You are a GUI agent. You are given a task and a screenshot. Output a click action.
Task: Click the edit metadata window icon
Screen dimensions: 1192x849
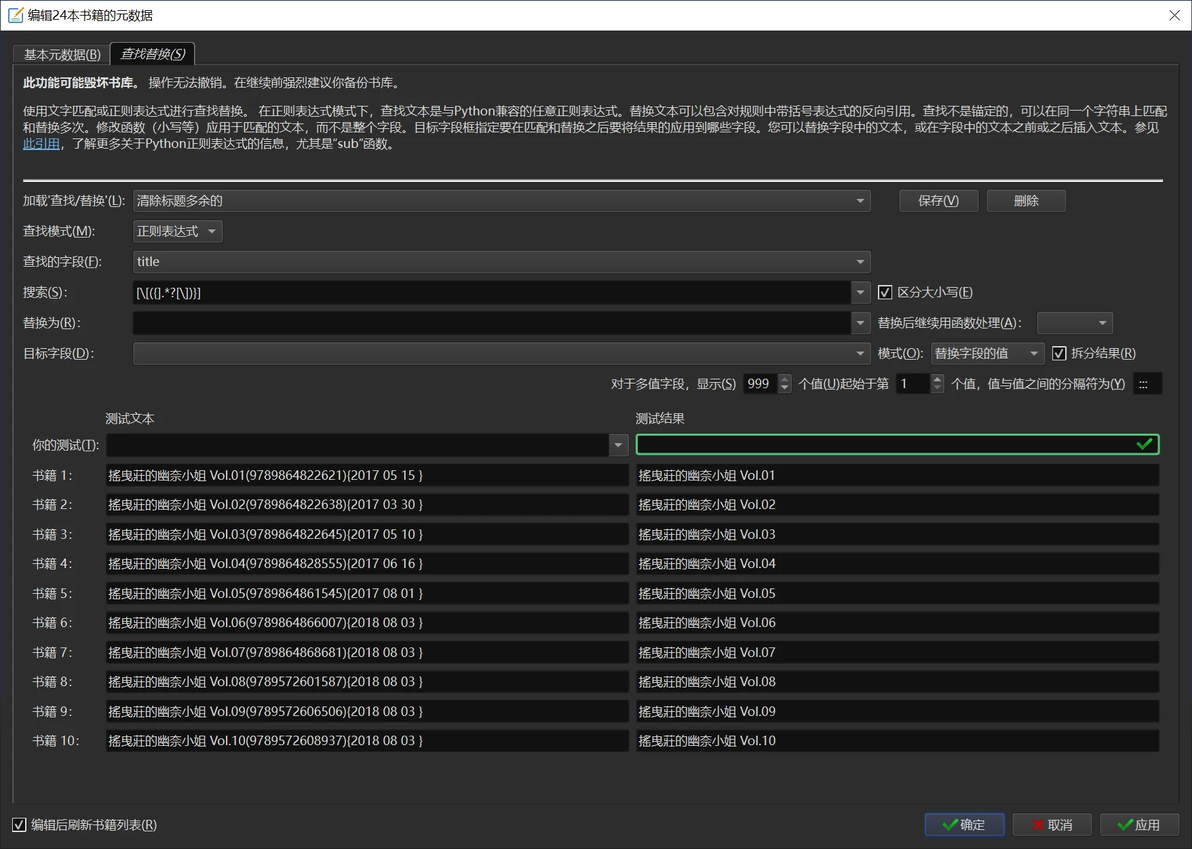tap(15, 14)
